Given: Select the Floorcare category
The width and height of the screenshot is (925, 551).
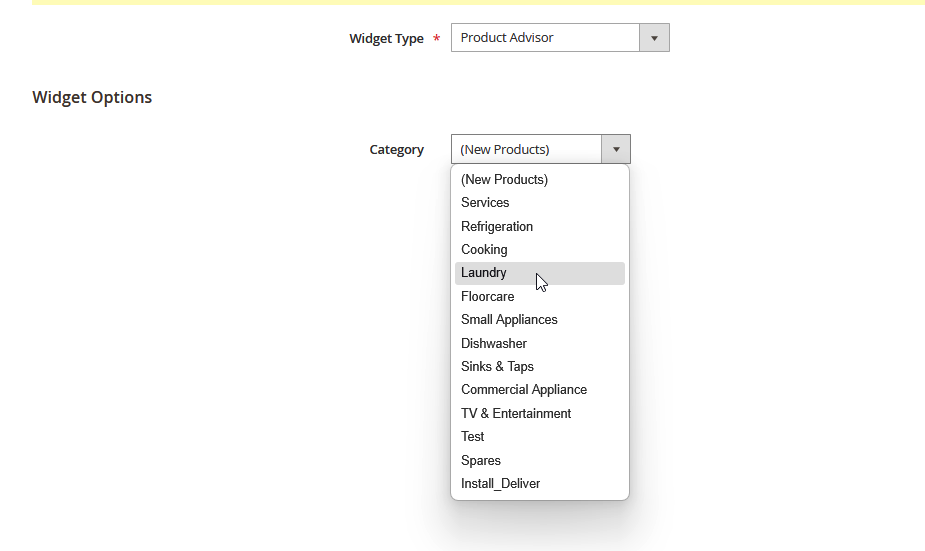Looking at the screenshot, I should (x=487, y=297).
